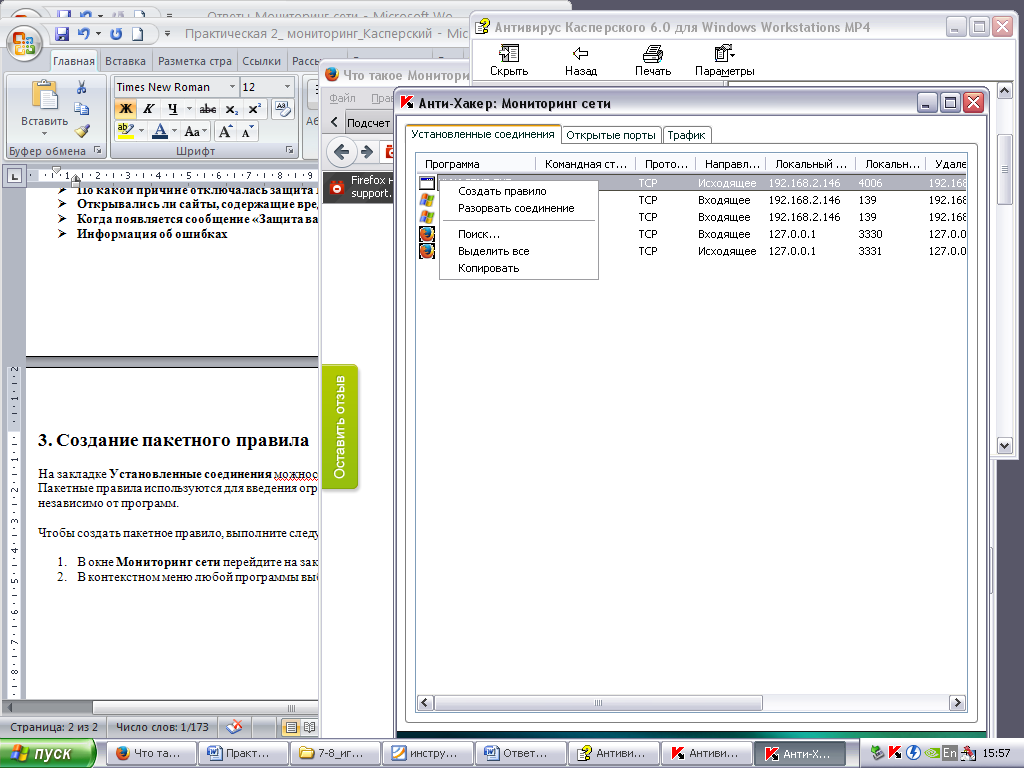Viewport: 1024px width, 768px height.
Task: Expand the Вставить paste options arrow
Action: [44, 134]
